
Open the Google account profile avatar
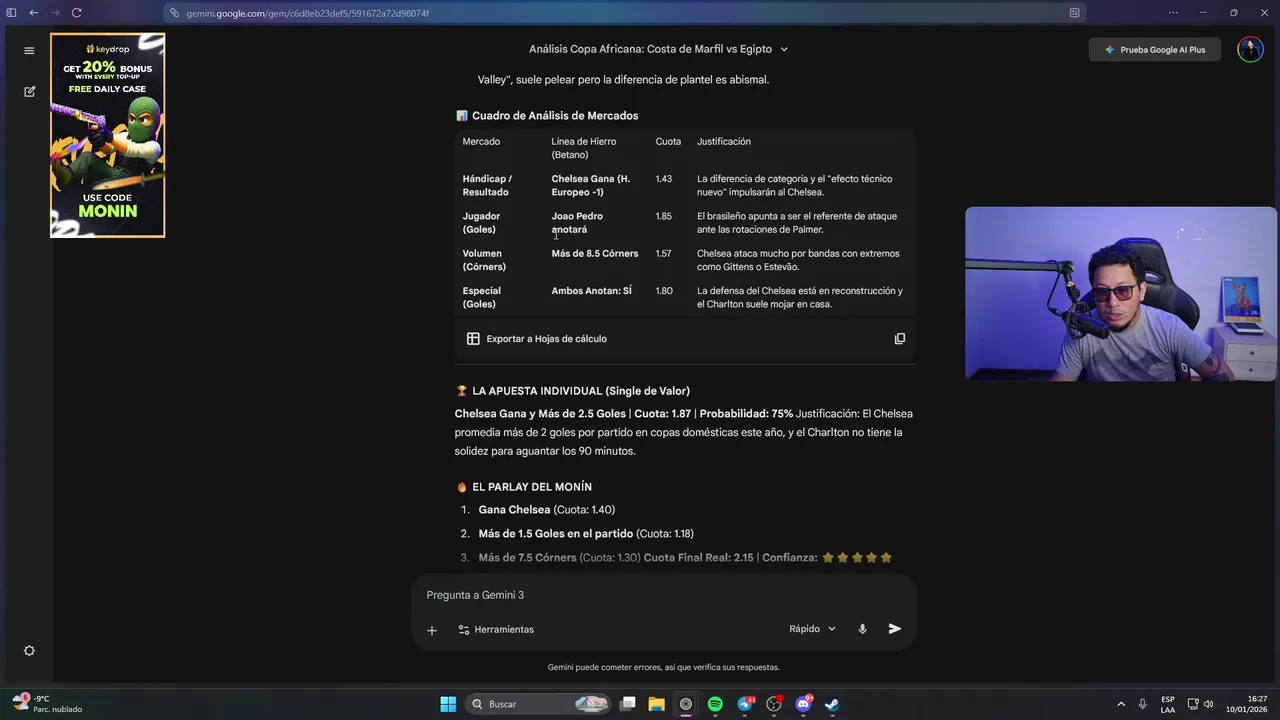1250,49
